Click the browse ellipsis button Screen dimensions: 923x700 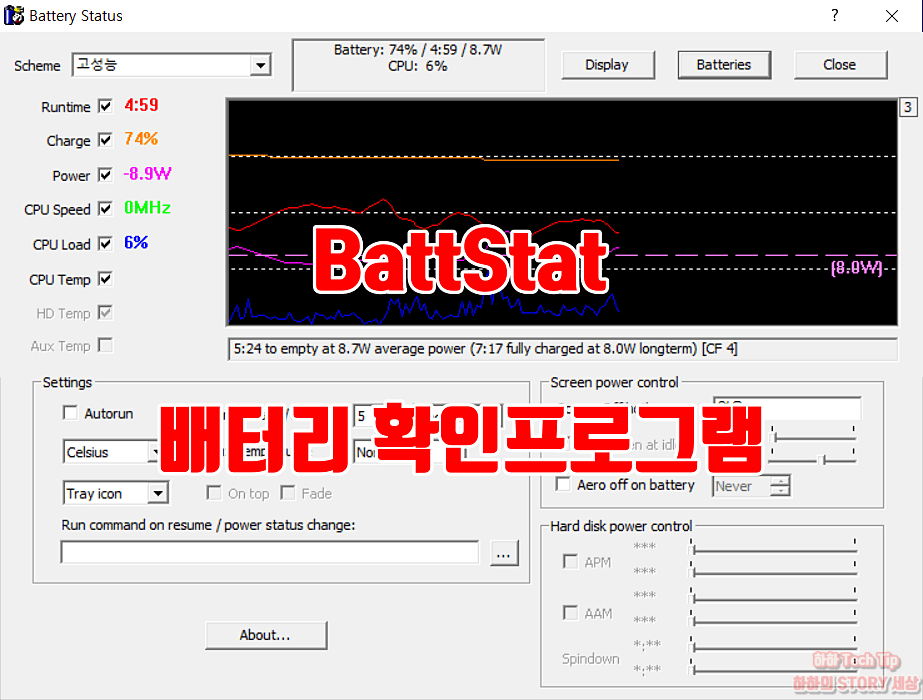(x=504, y=553)
